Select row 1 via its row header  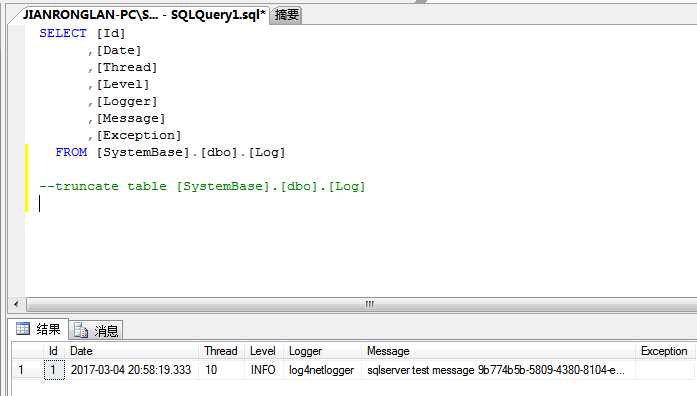[x=27, y=370]
